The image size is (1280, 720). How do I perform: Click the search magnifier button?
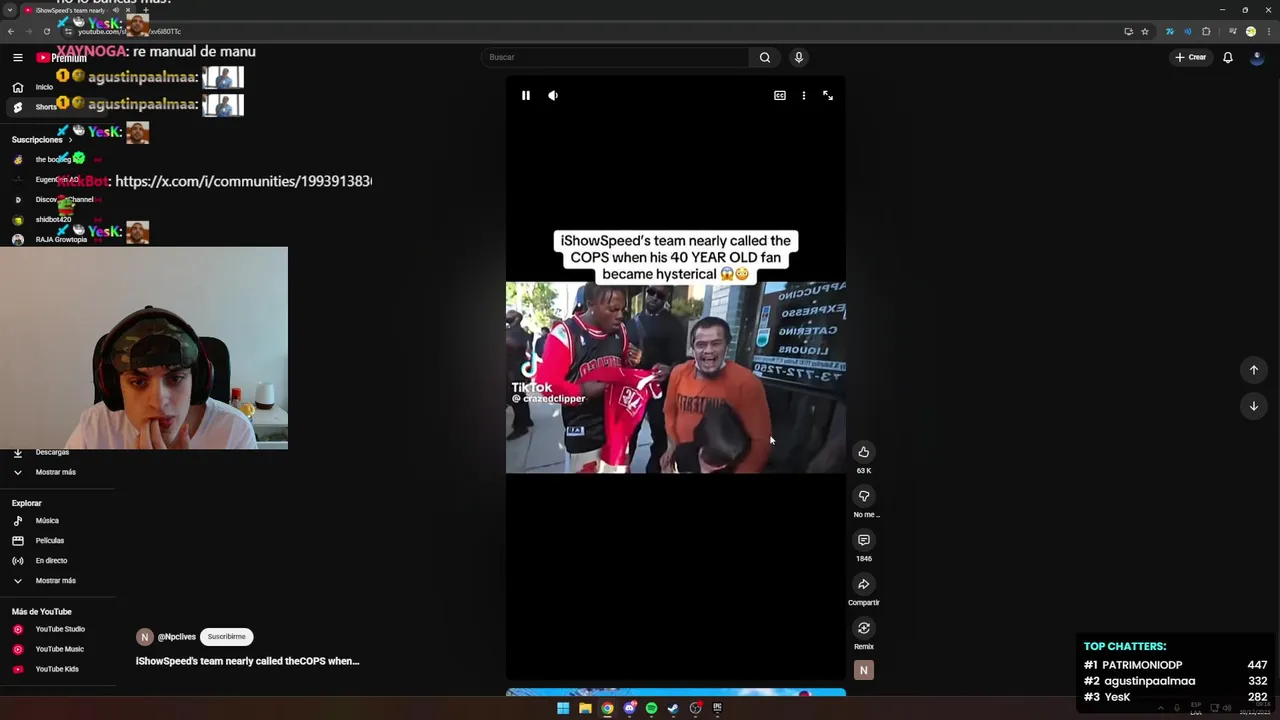pos(765,57)
